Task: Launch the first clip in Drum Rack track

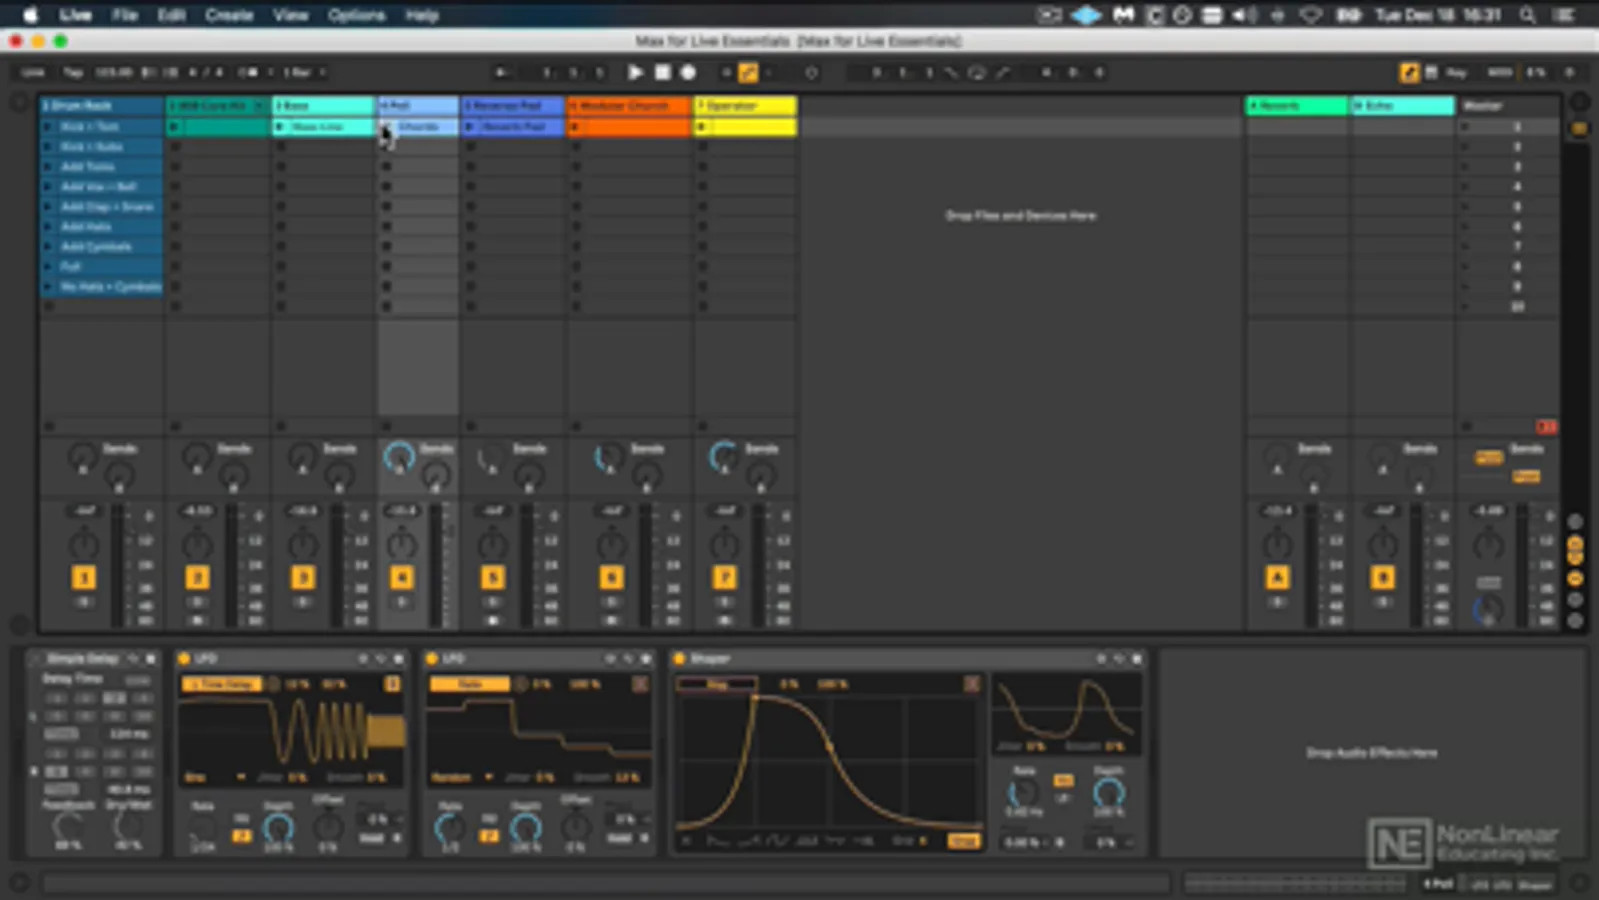Action: [x=48, y=127]
